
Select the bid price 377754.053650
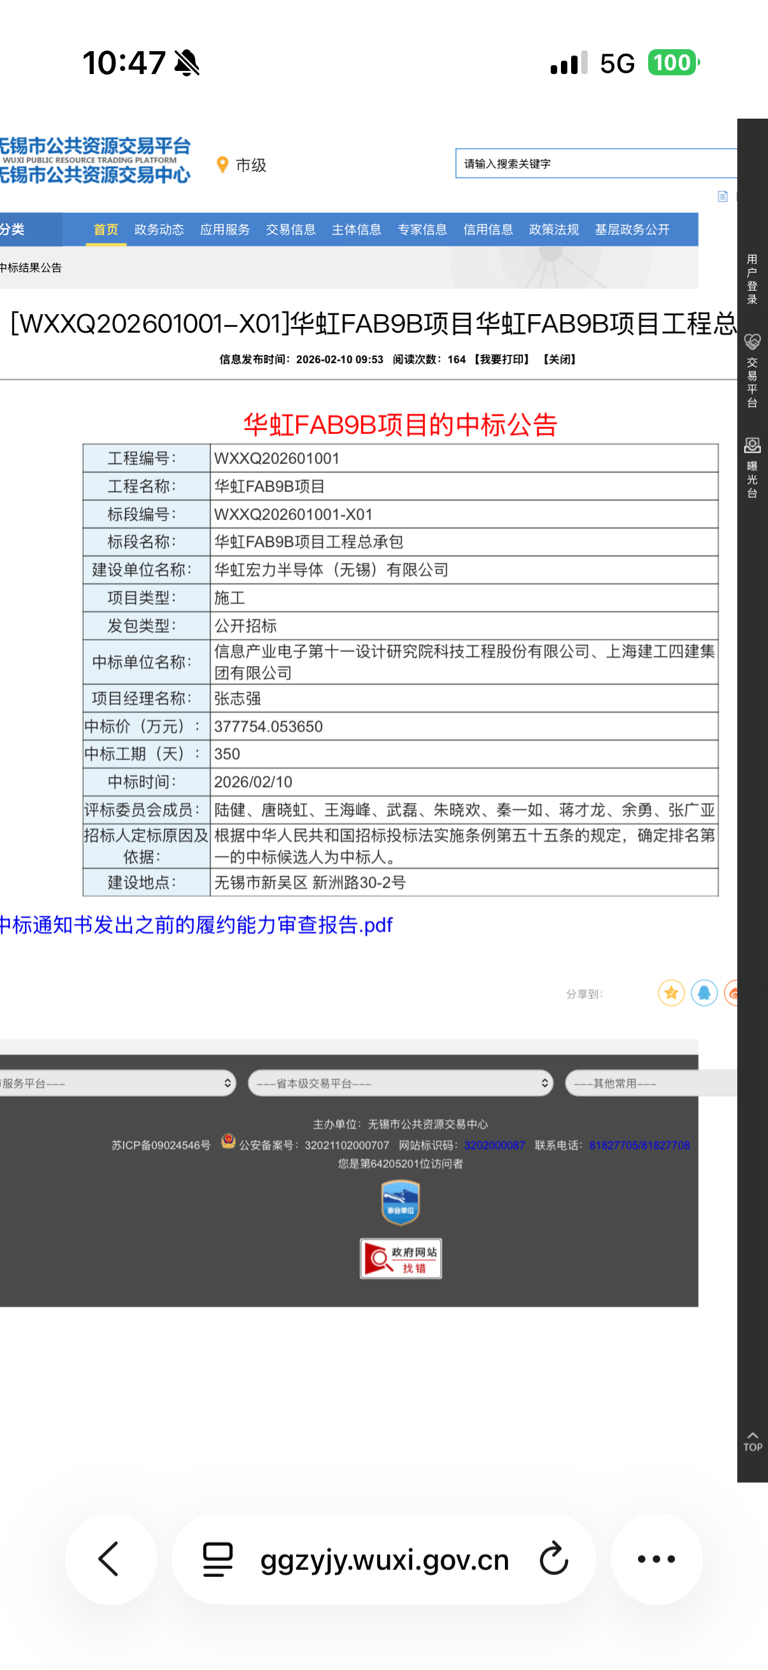(268, 726)
